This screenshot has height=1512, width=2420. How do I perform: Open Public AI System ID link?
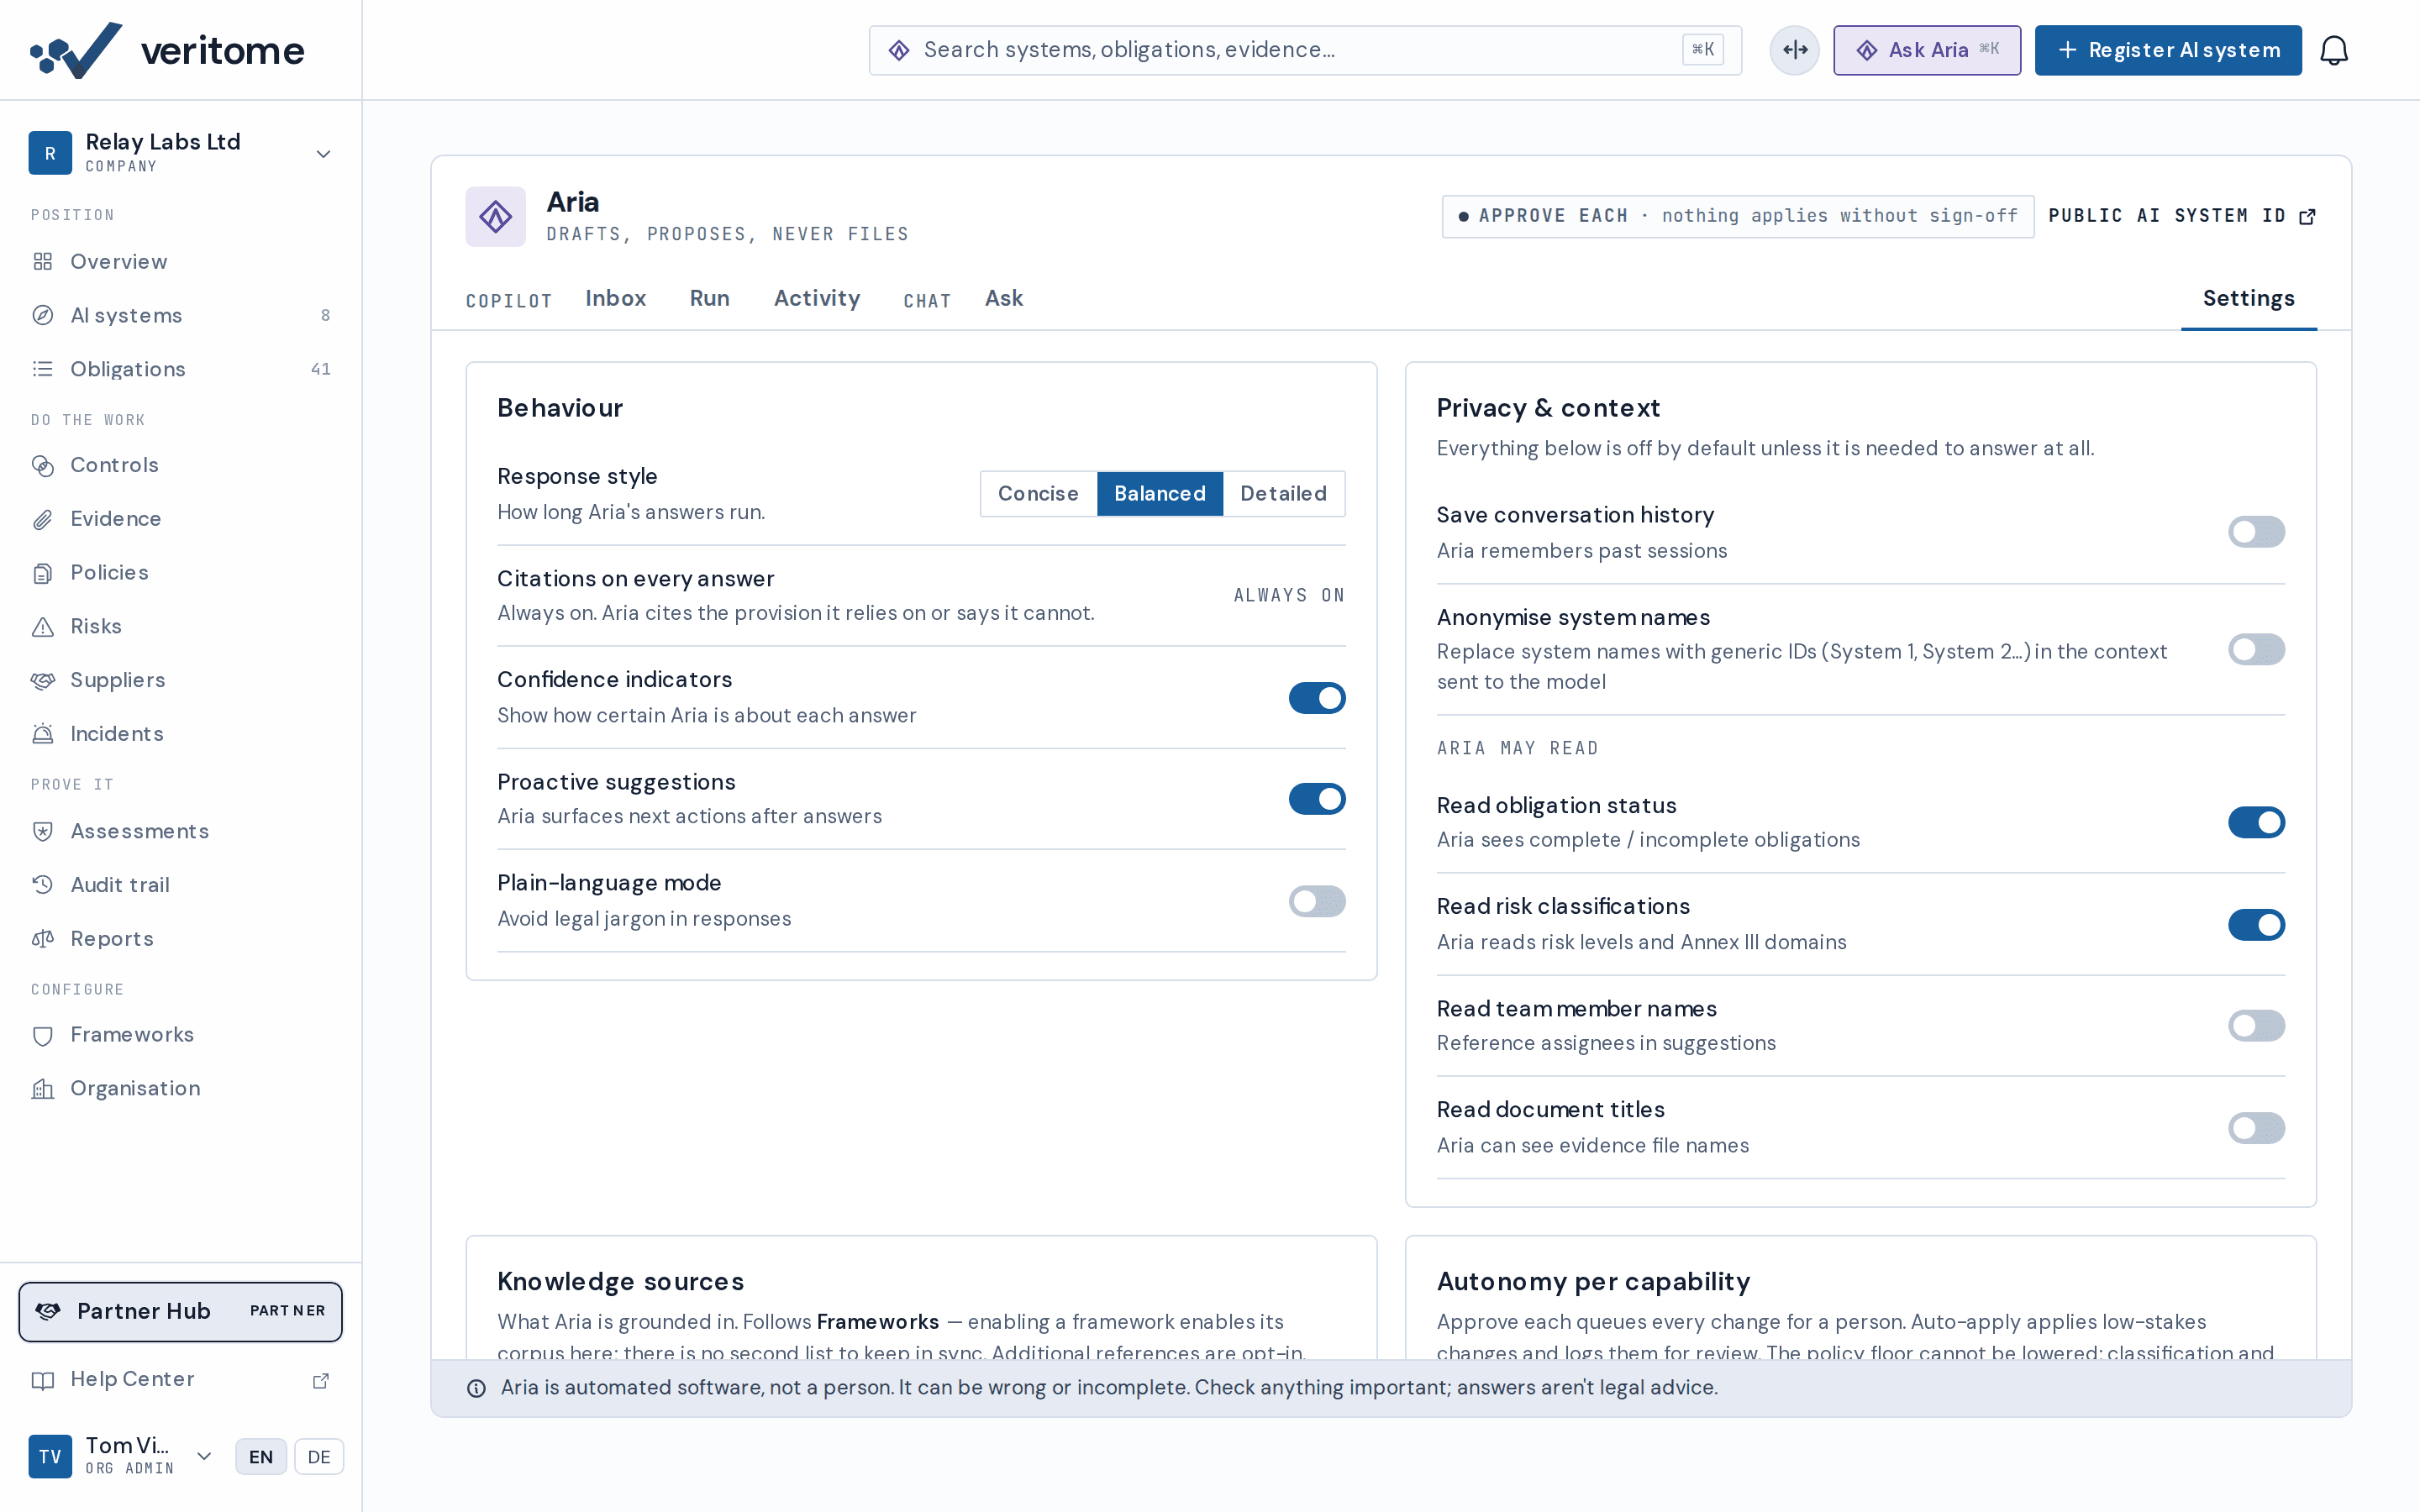(x=2181, y=216)
